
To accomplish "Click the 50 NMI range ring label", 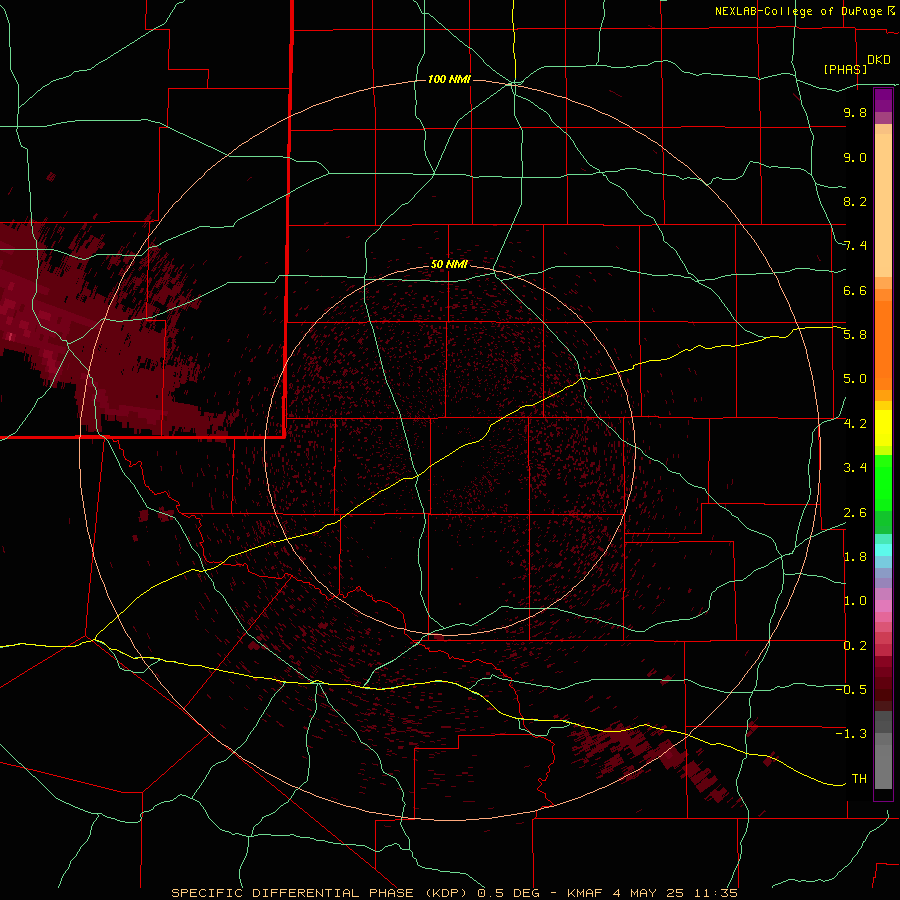I will pos(449,264).
